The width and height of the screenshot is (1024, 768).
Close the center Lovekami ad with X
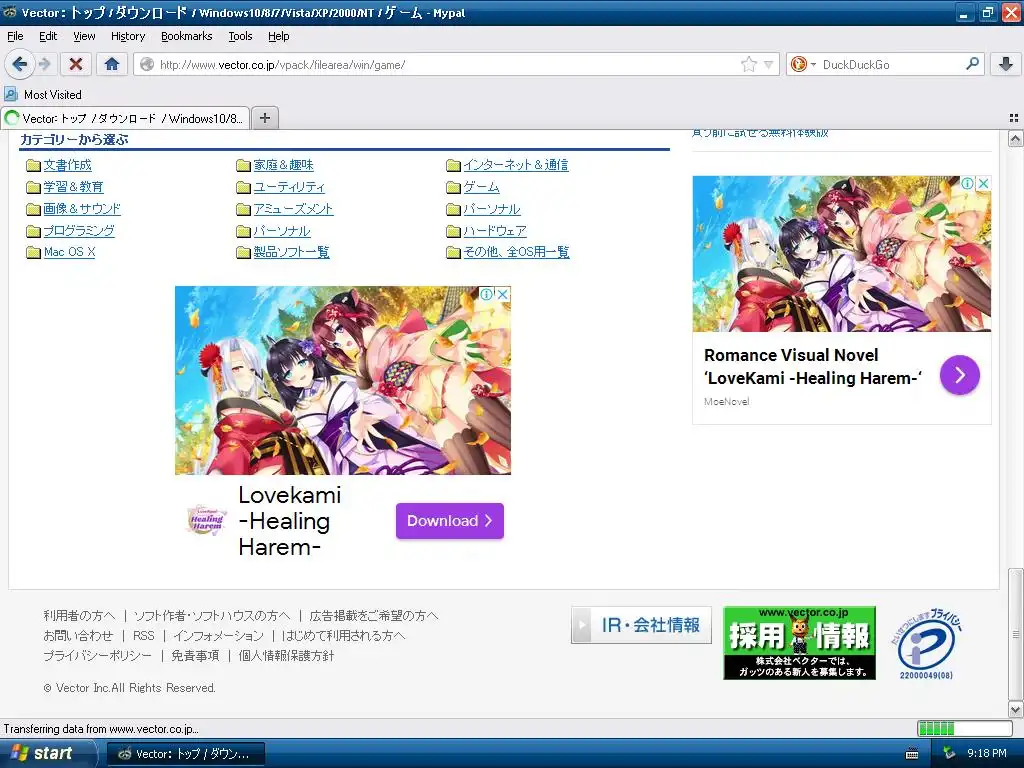503,294
